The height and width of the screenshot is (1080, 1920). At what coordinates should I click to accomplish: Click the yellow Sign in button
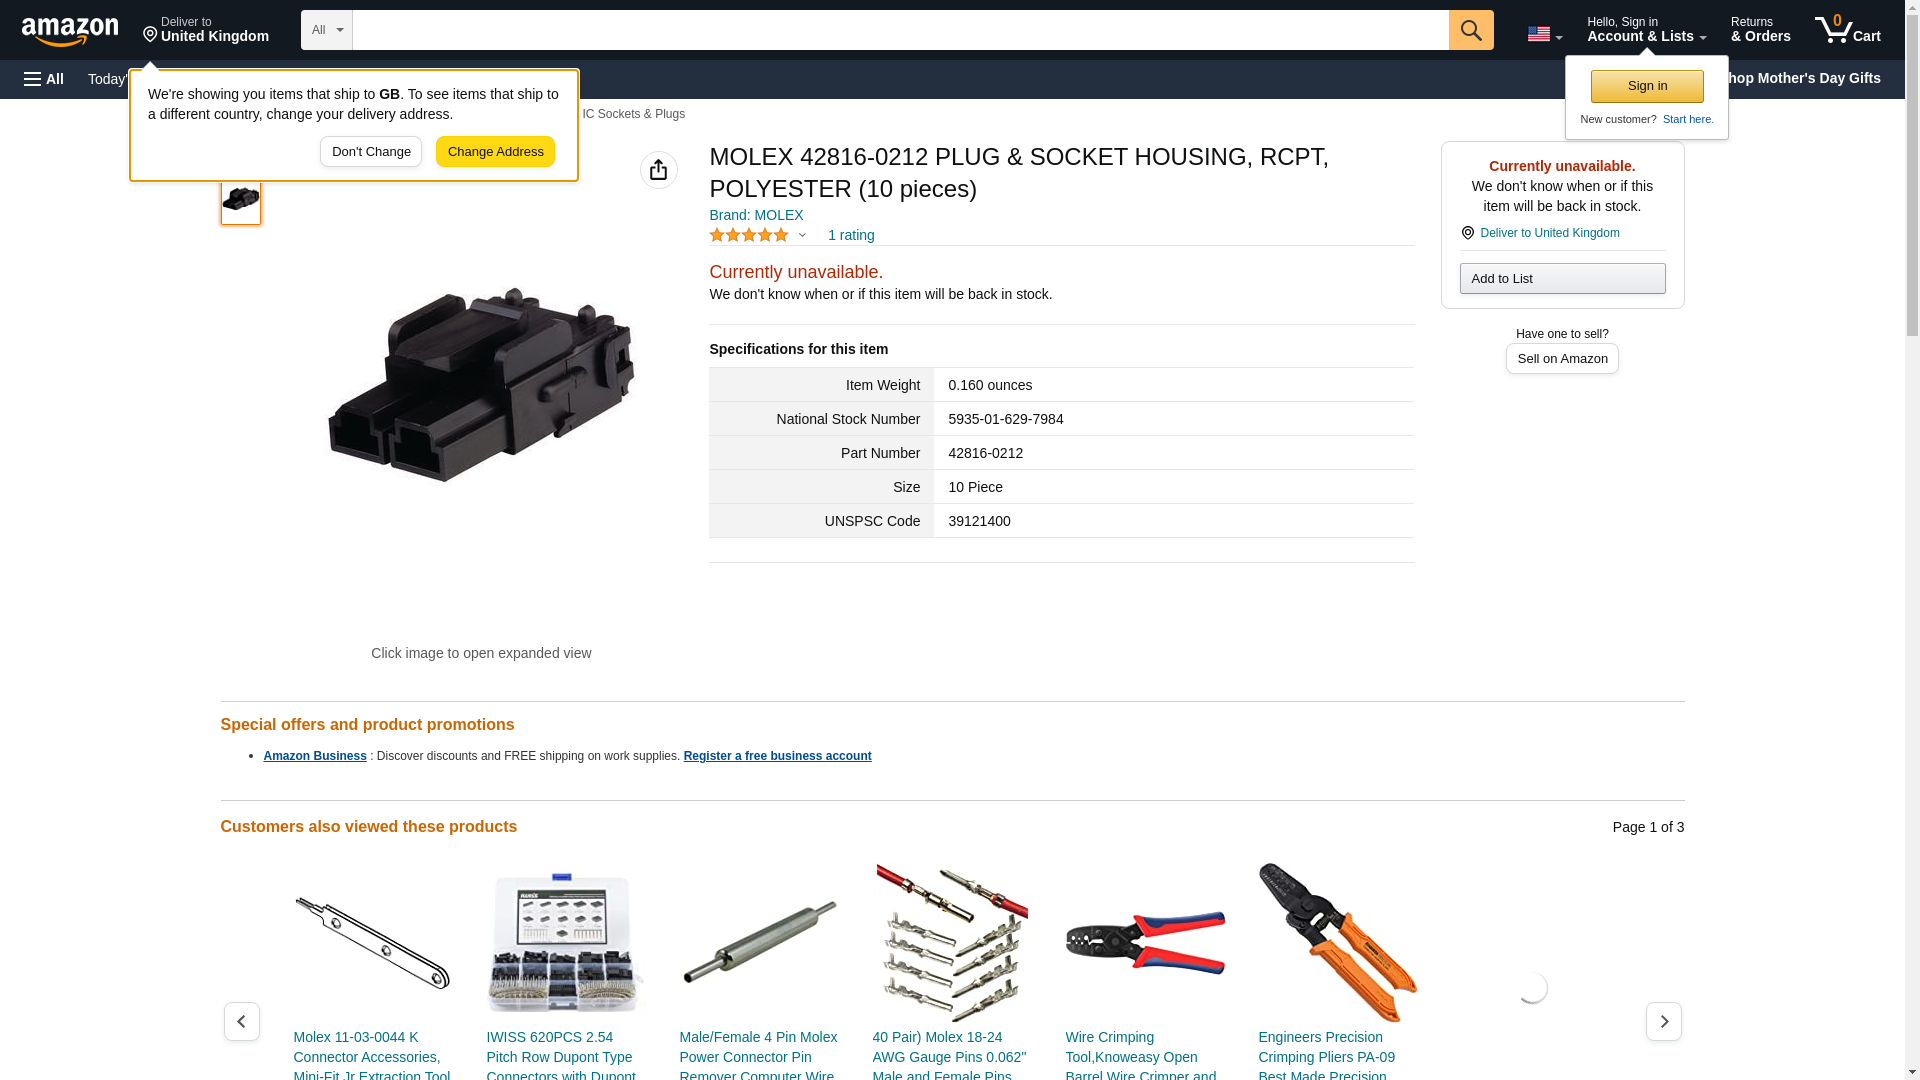(1647, 86)
